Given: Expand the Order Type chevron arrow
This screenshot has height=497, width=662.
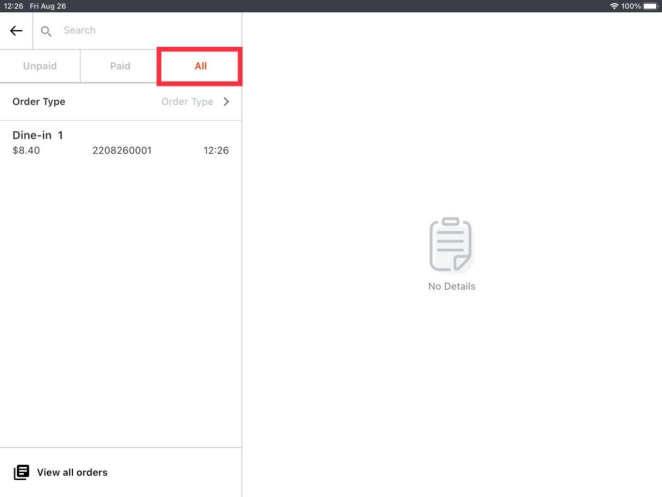Looking at the screenshot, I should [x=226, y=102].
